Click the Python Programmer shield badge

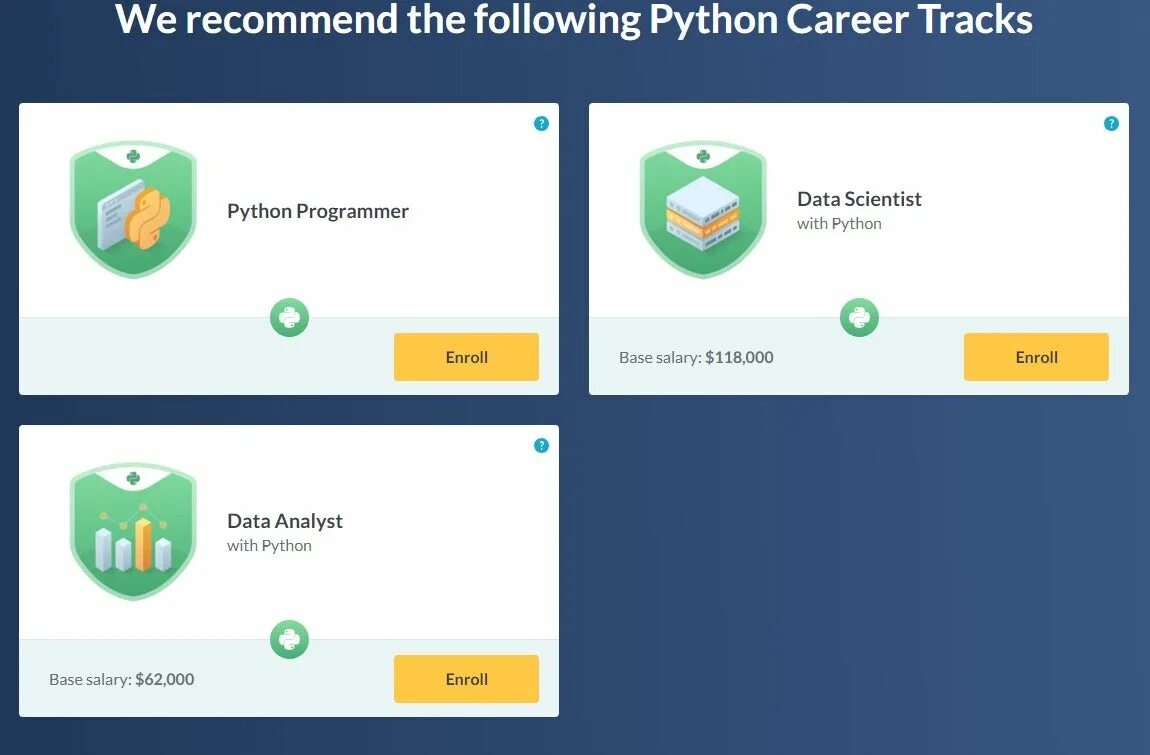(x=133, y=210)
